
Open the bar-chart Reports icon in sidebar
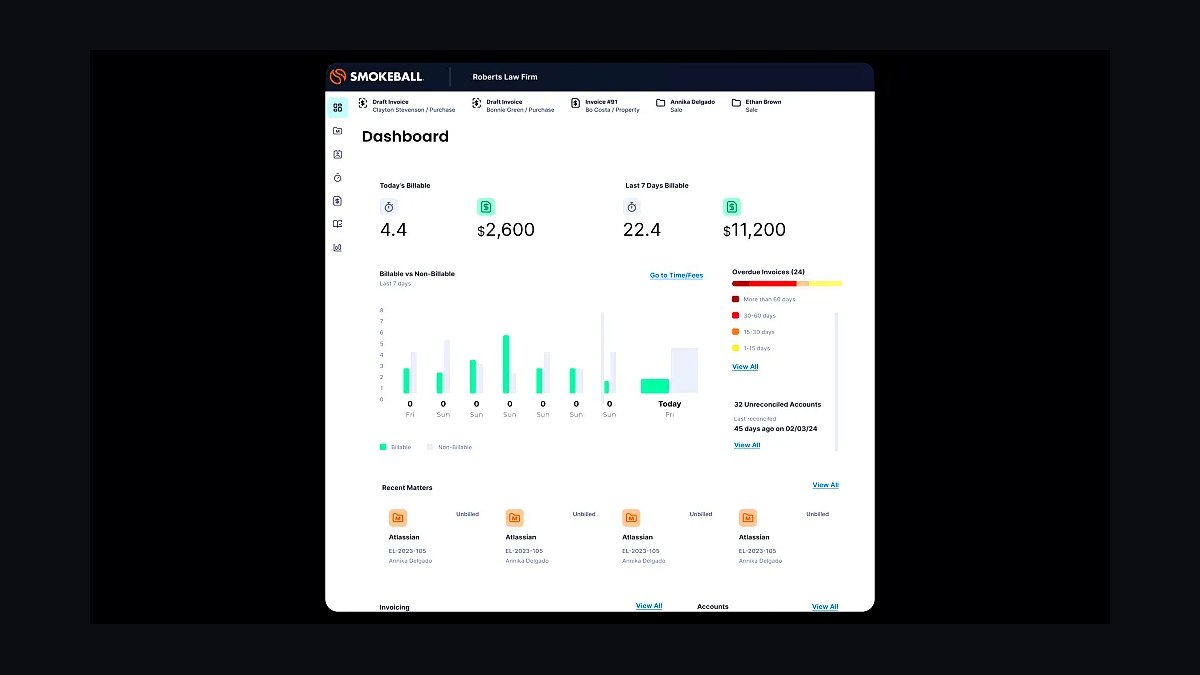(338, 247)
